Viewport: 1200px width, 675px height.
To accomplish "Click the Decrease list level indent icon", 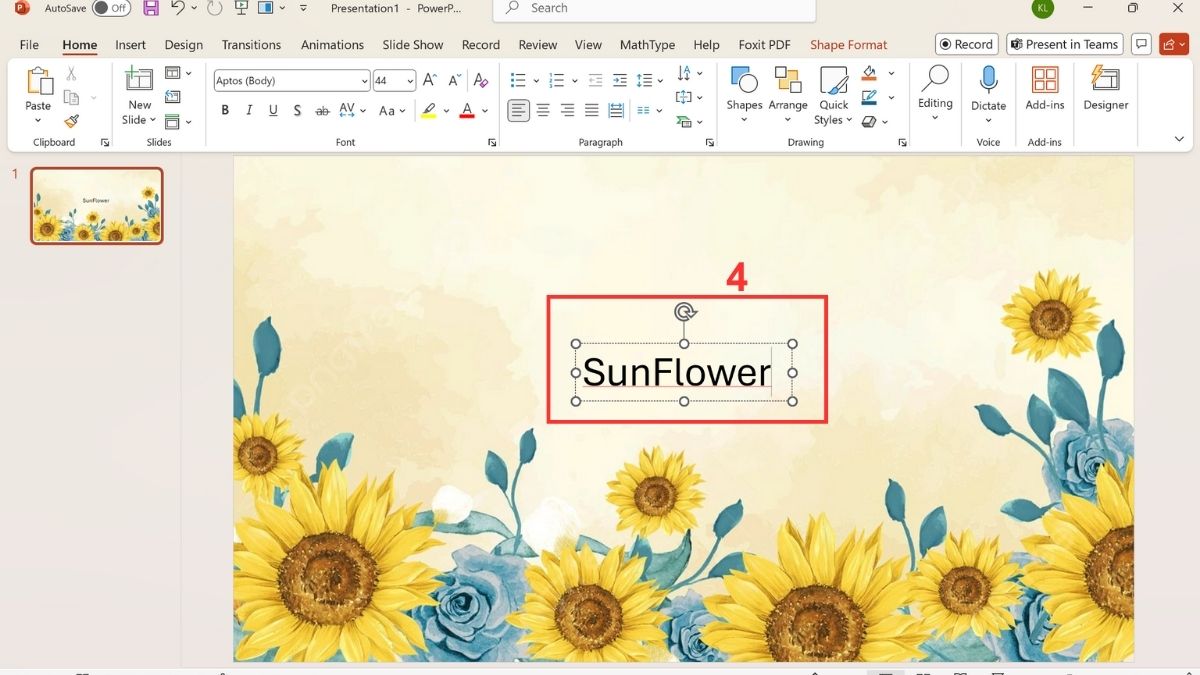I will pos(596,80).
